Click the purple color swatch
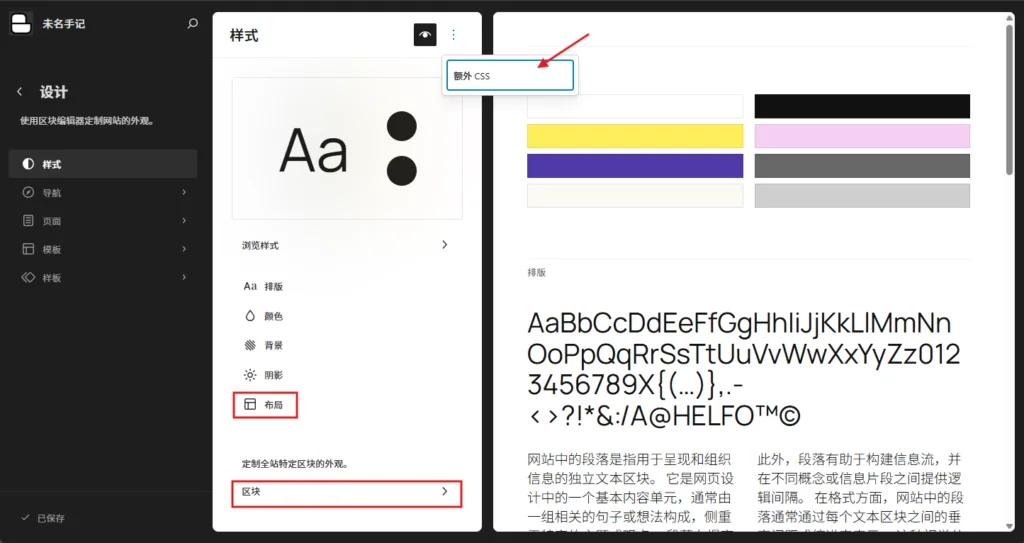The height and width of the screenshot is (543, 1024). [635, 166]
